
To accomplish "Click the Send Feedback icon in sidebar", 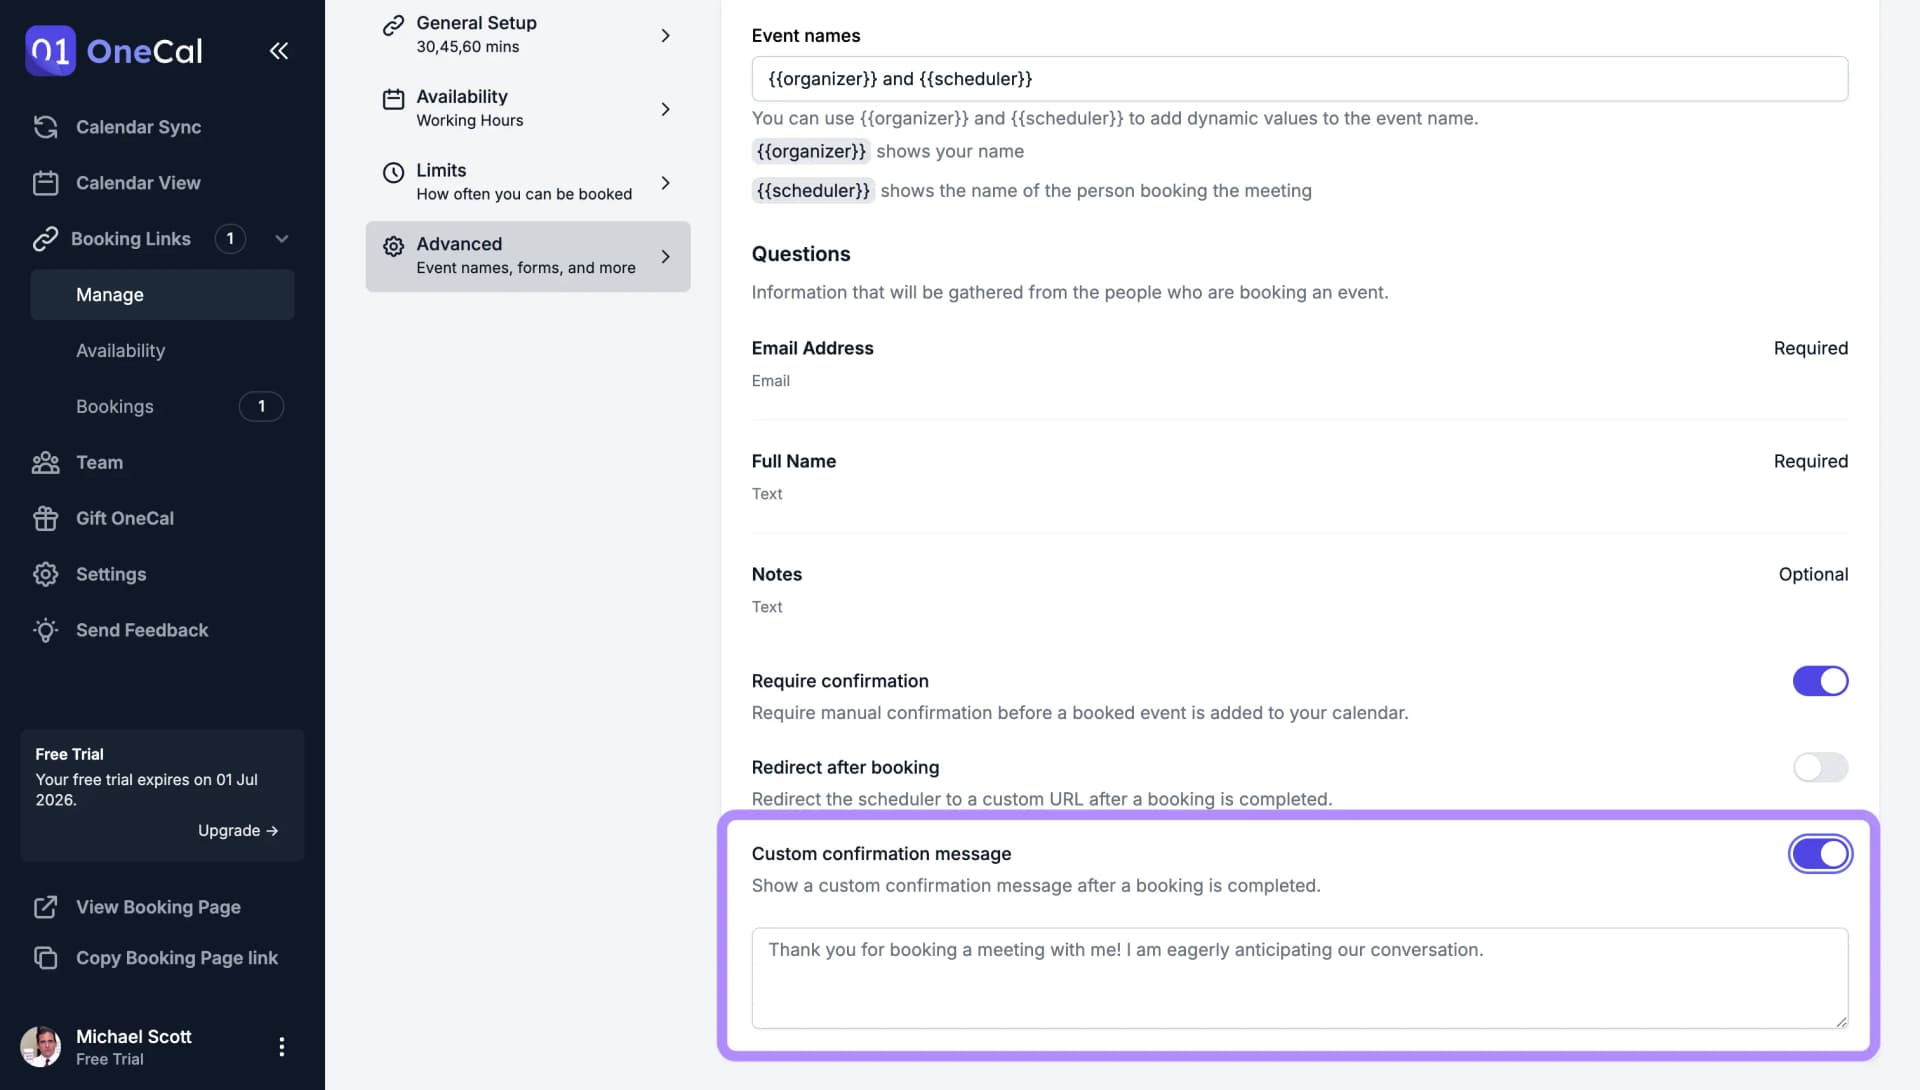I will pos(45,630).
